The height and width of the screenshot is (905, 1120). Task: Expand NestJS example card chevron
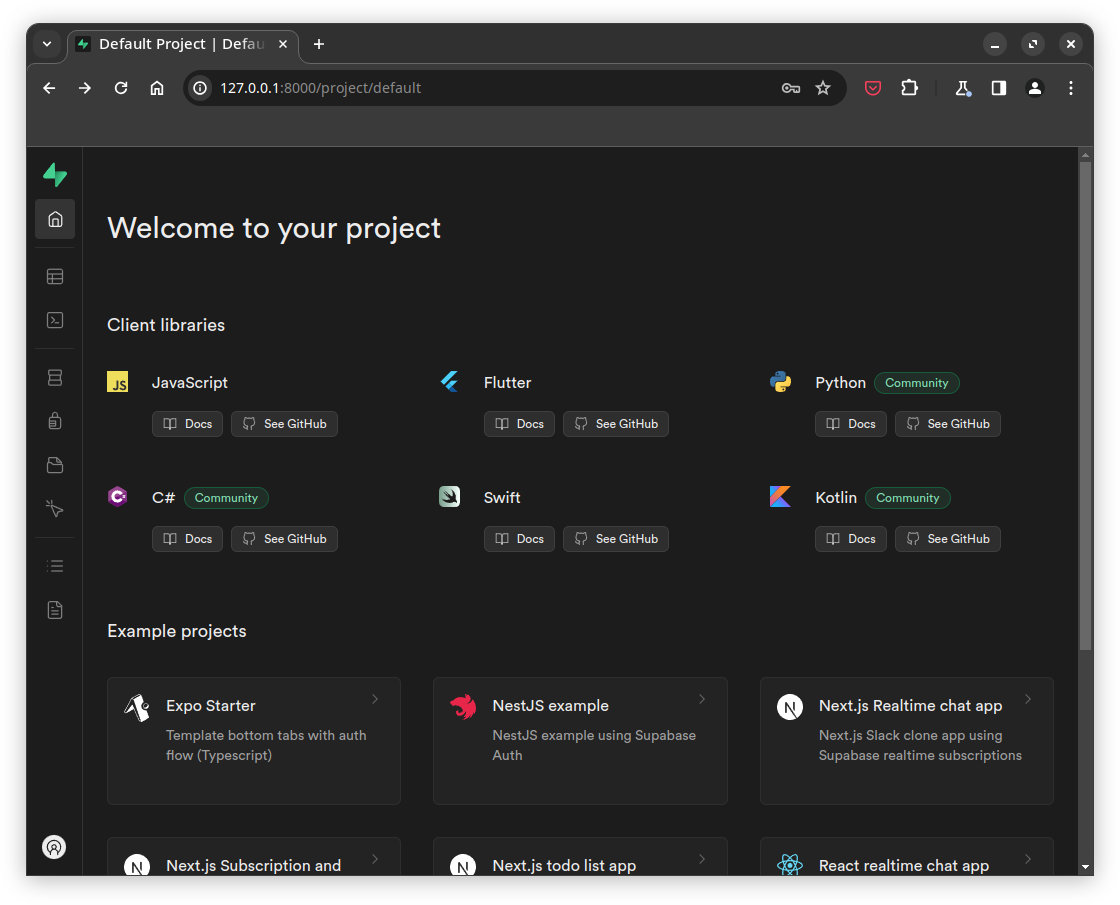click(702, 699)
